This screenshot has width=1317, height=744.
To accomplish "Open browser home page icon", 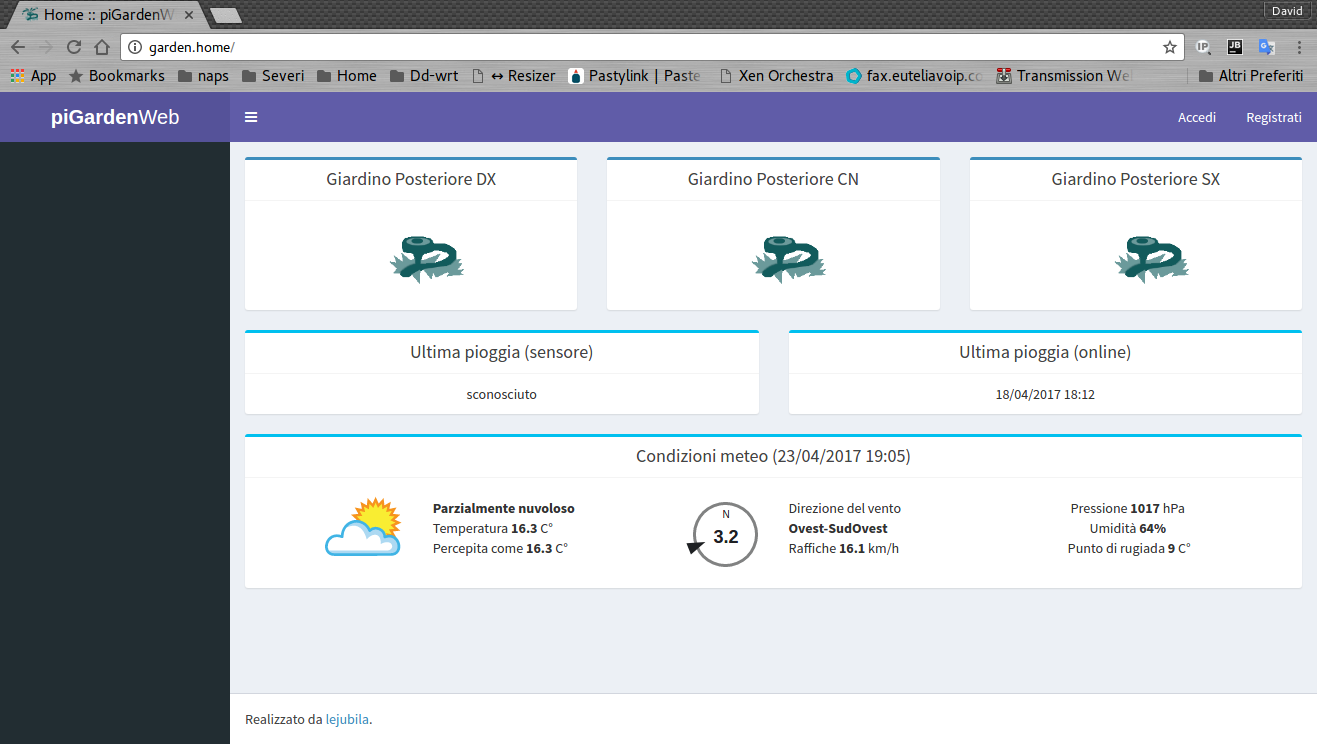I will [101, 47].
